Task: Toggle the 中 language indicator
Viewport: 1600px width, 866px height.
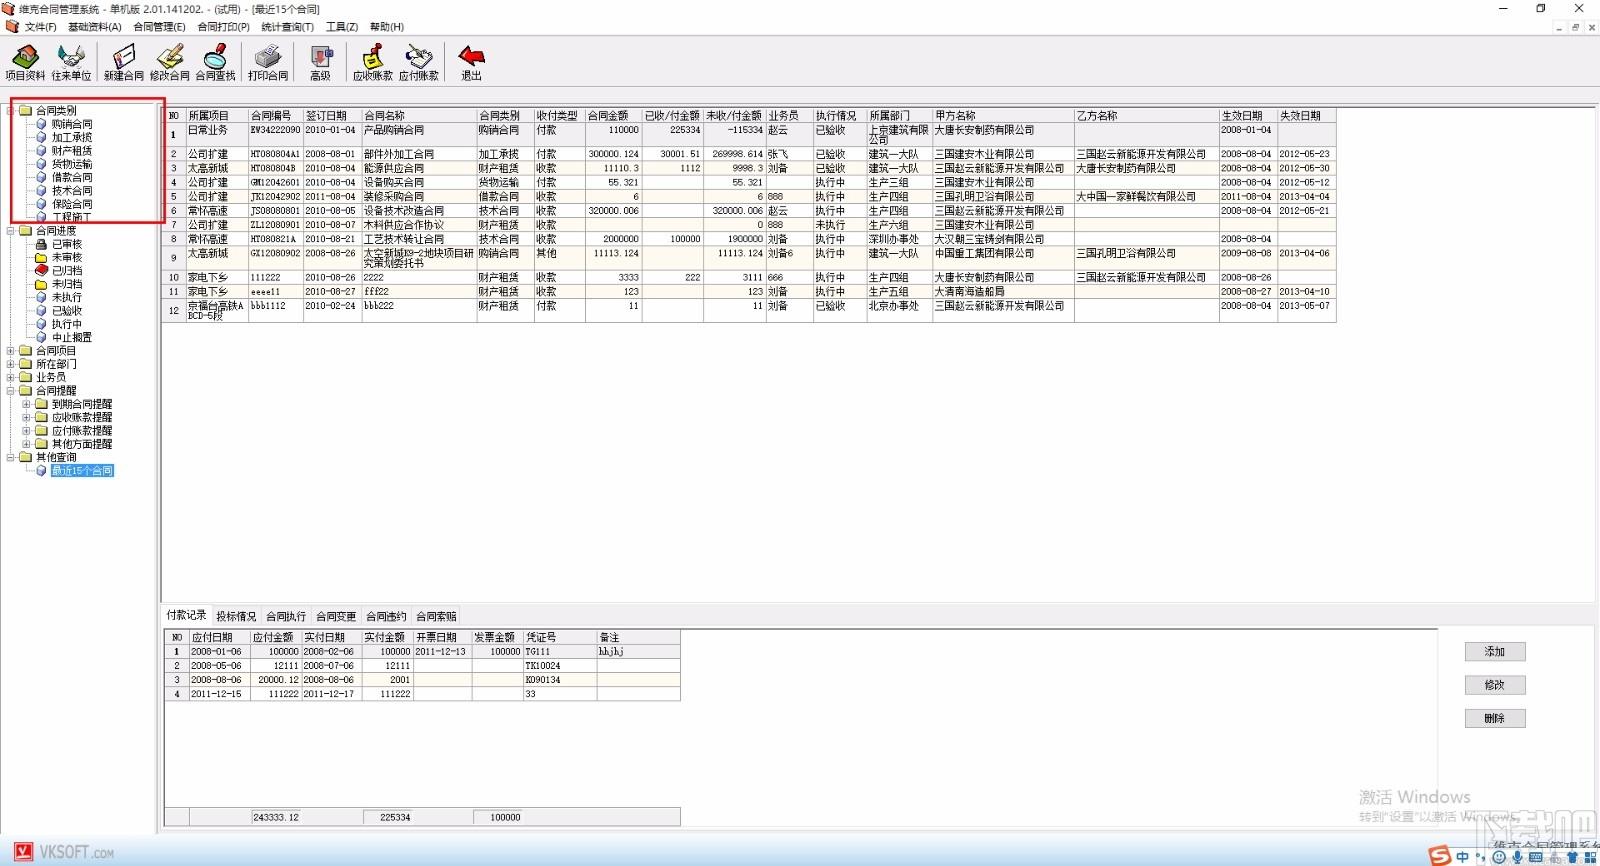Action: click(x=1463, y=857)
